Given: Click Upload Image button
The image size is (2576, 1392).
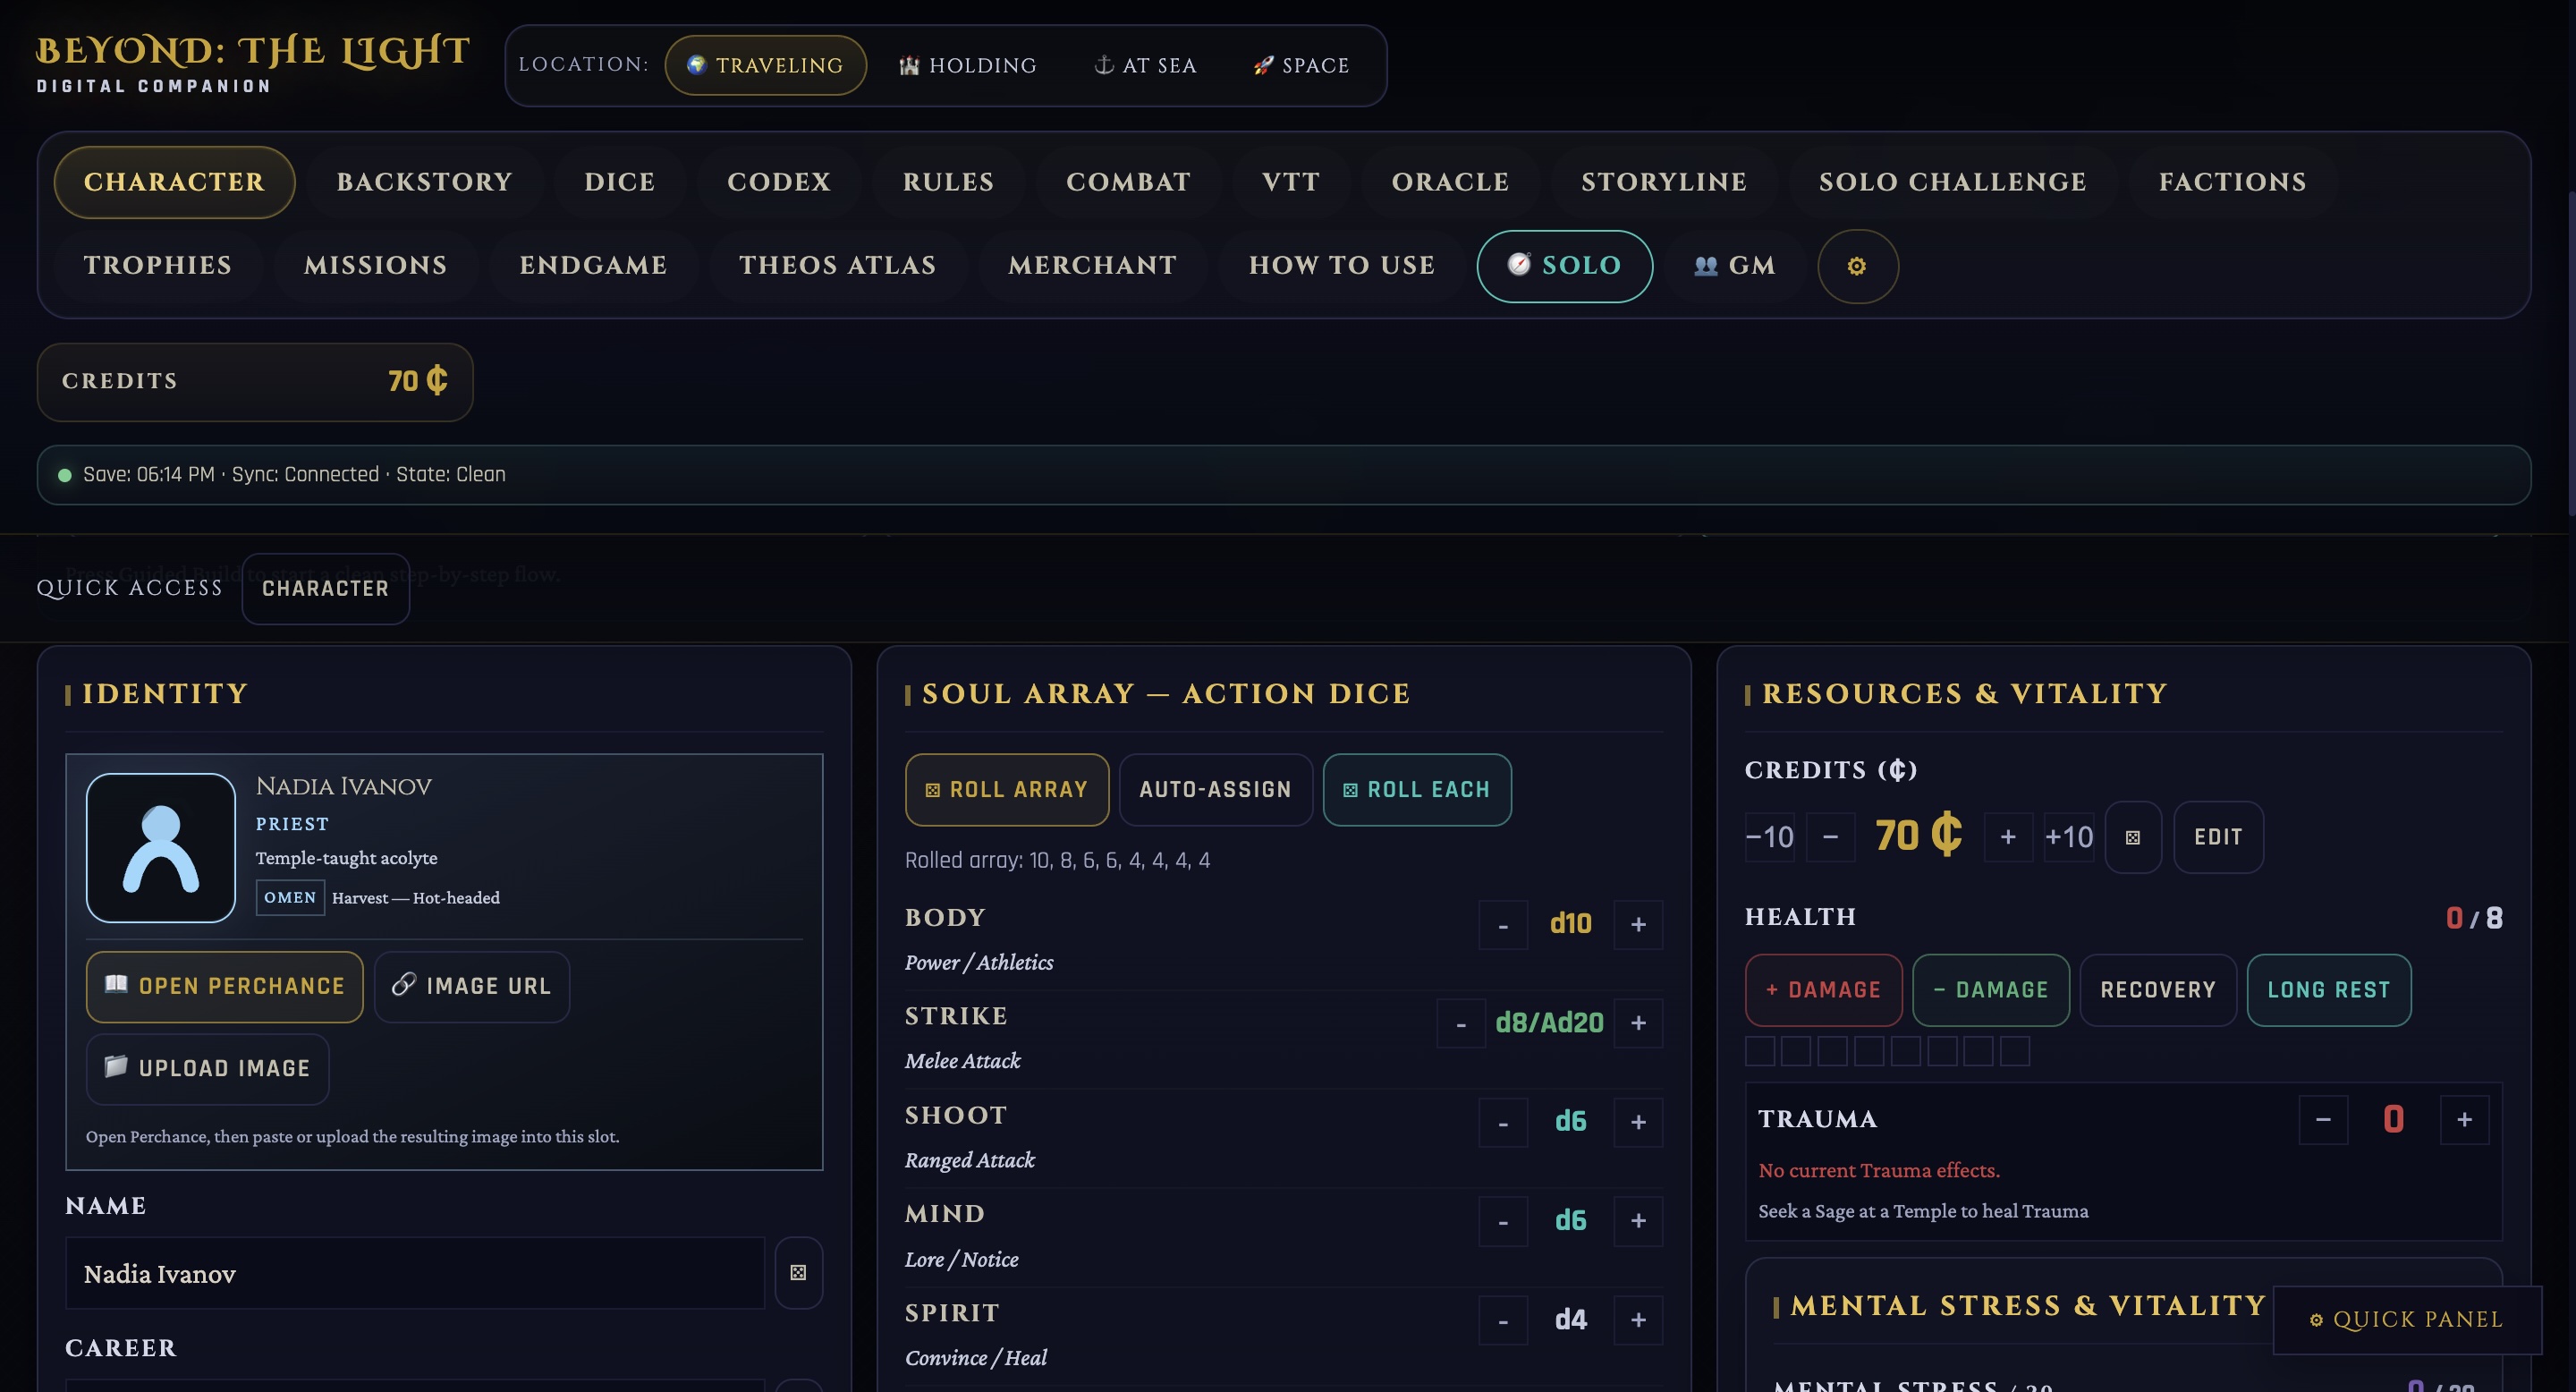Looking at the screenshot, I should [208, 1069].
